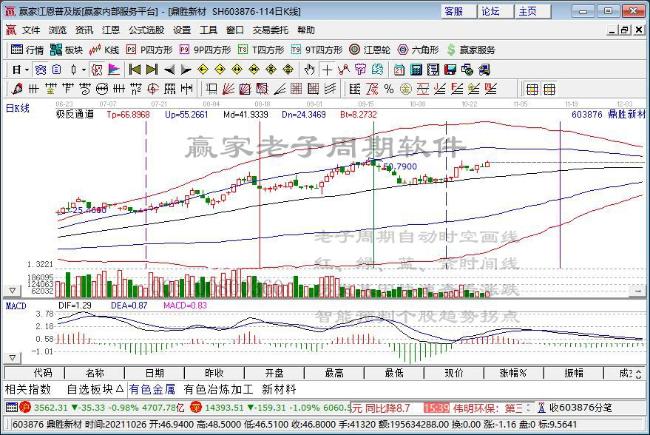
Task: Select the P四方形 tool
Action: coord(151,49)
